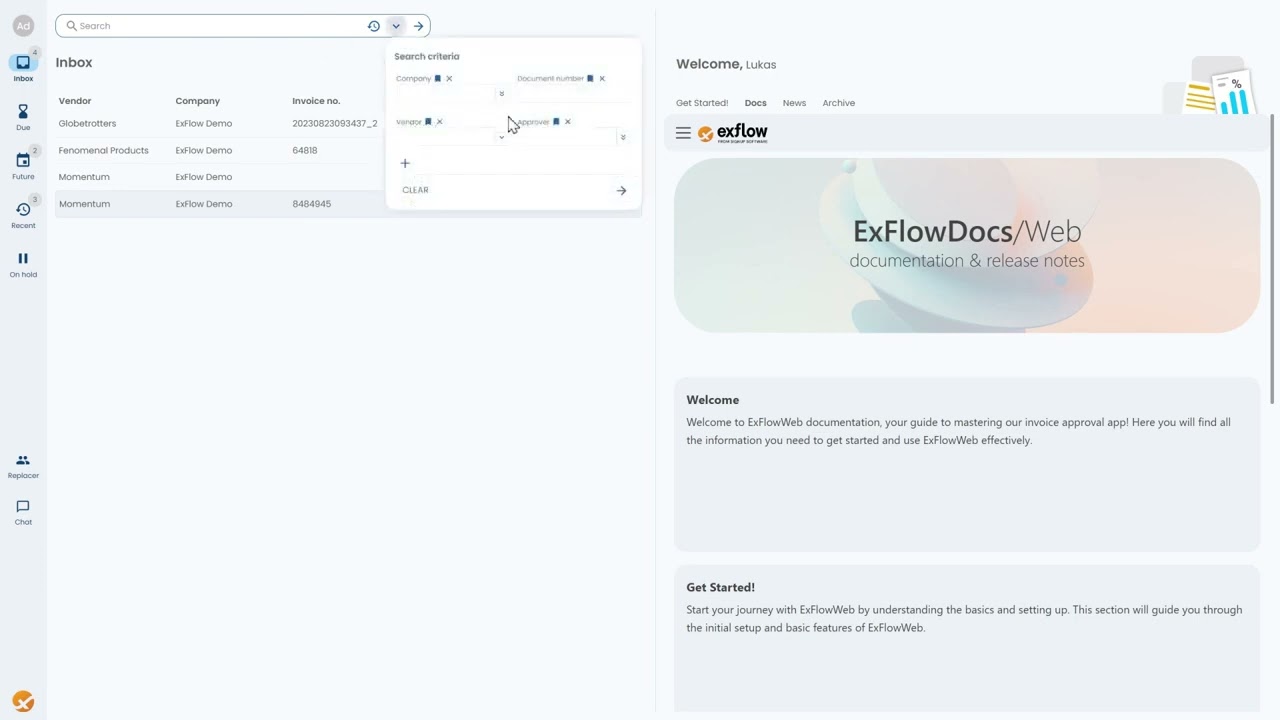Switch to the News tab
This screenshot has height=720, width=1280.
tap(794, 103)
